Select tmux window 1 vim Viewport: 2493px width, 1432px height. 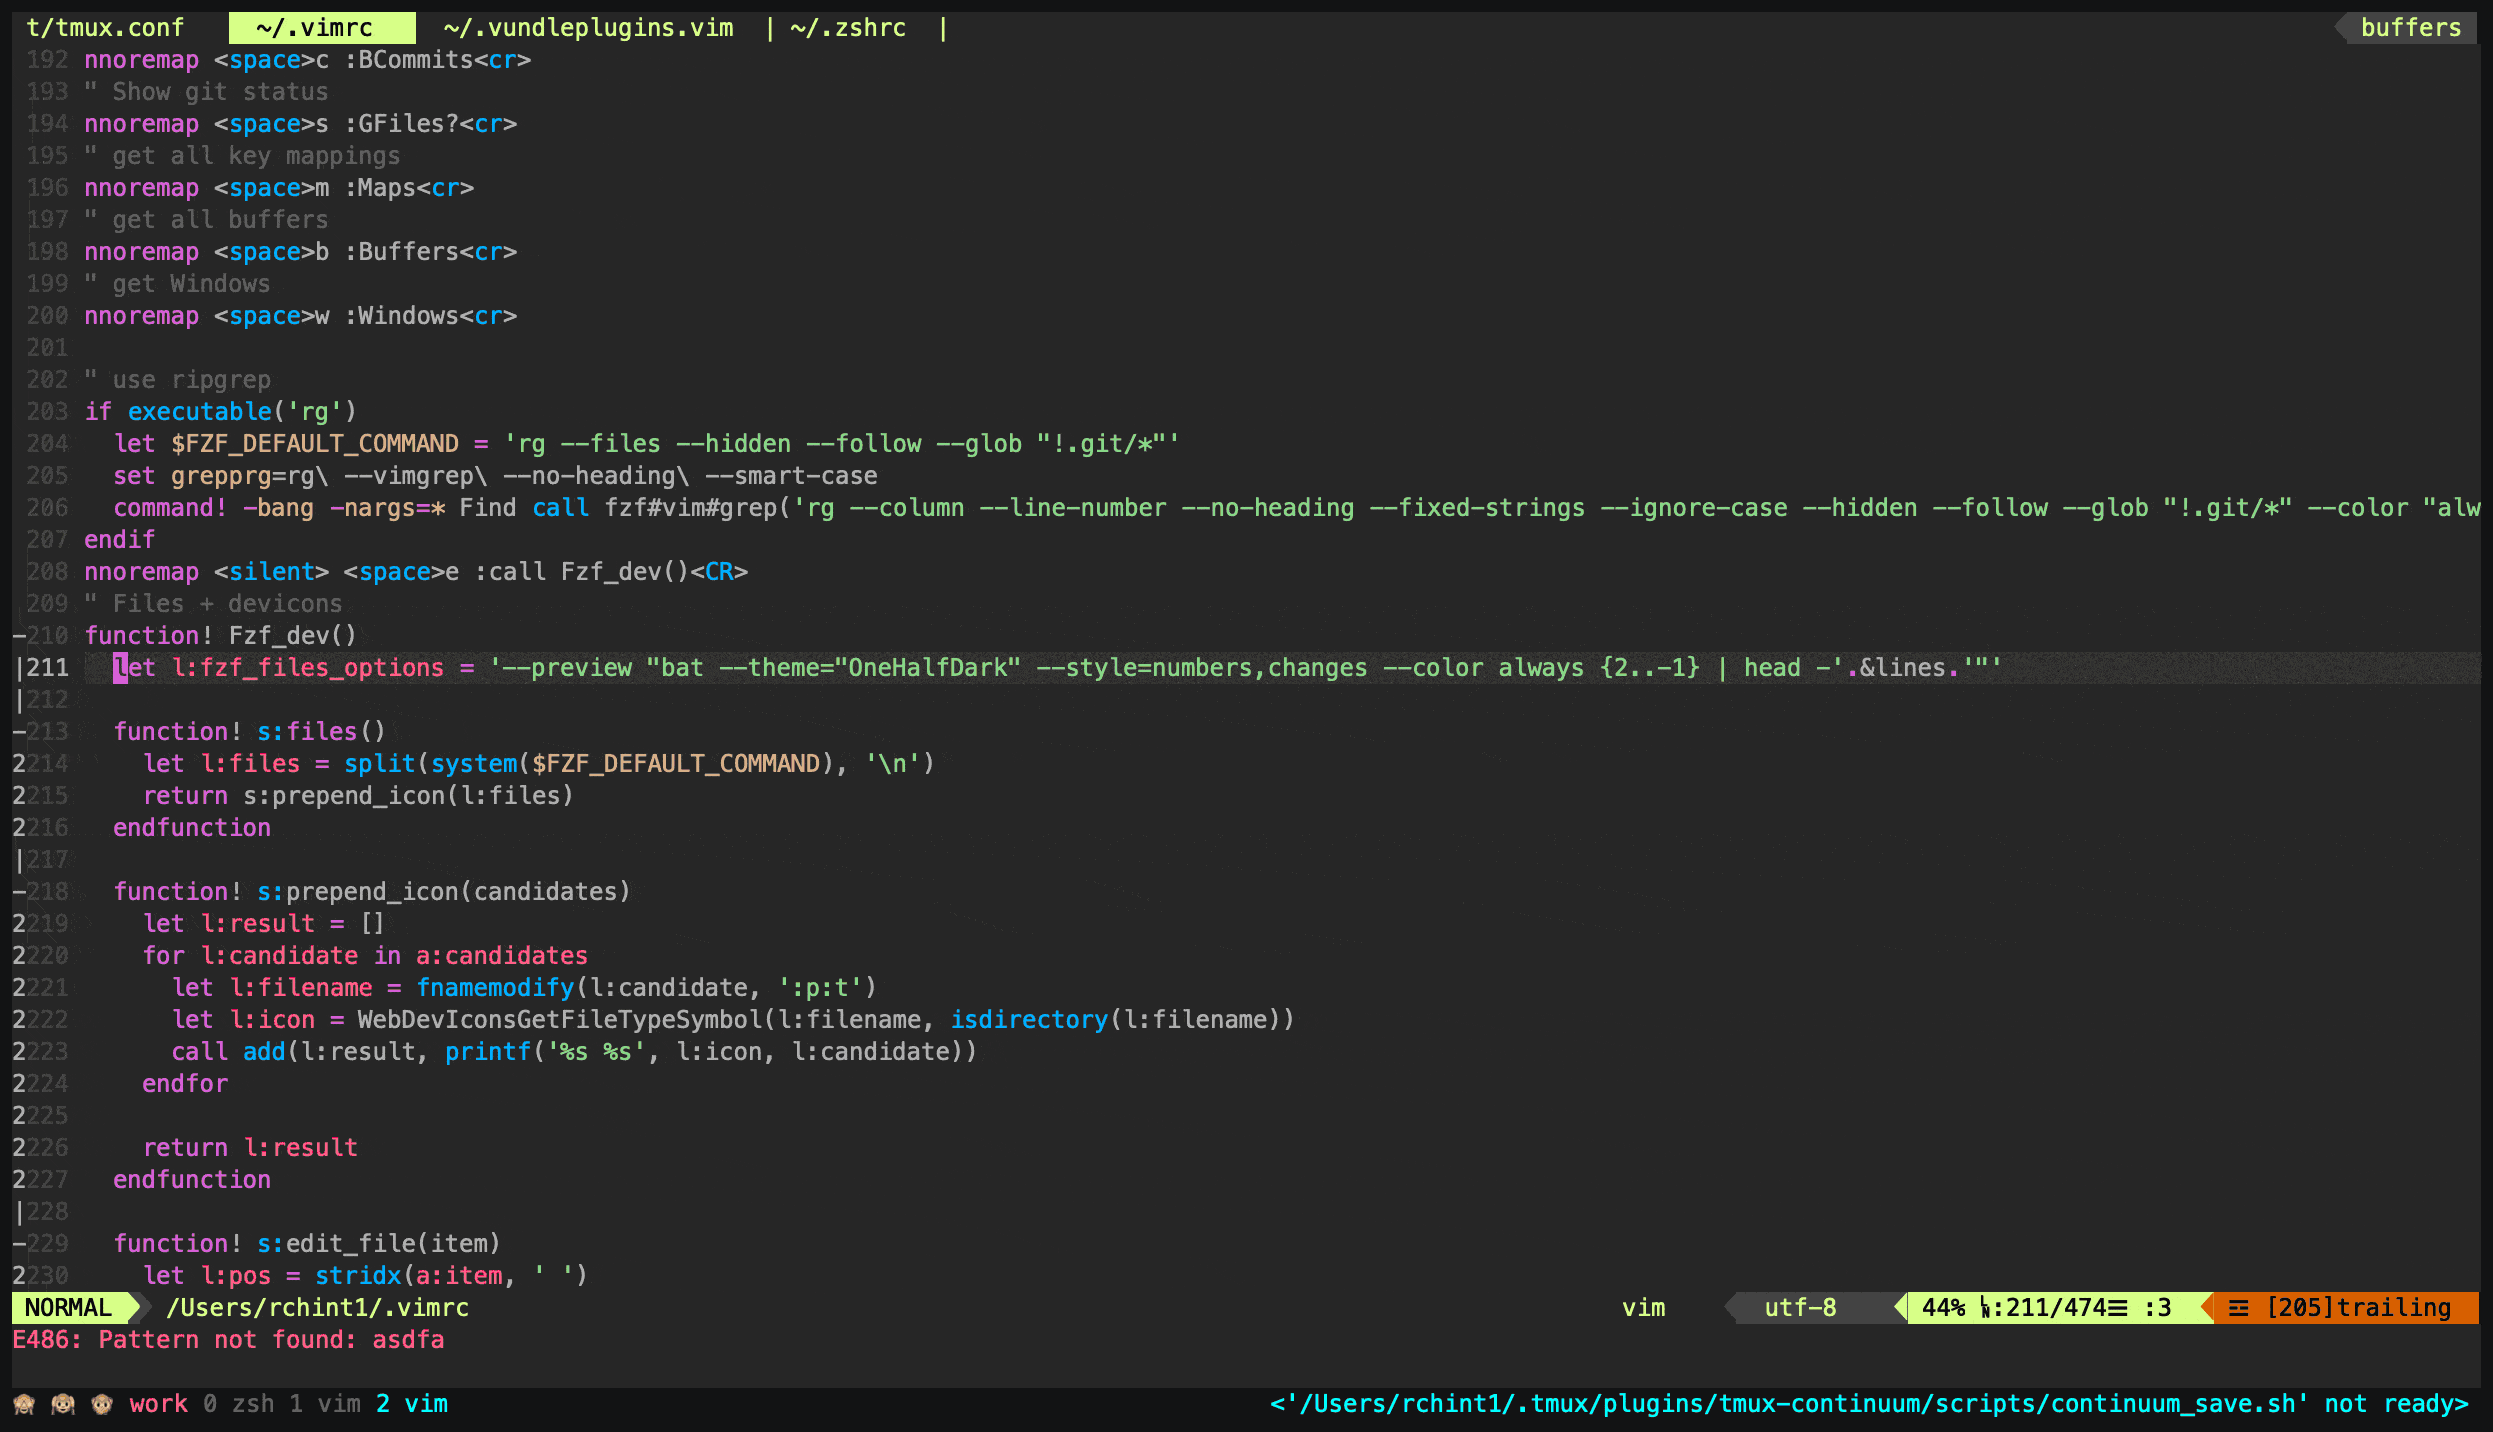coord(325,1404)
